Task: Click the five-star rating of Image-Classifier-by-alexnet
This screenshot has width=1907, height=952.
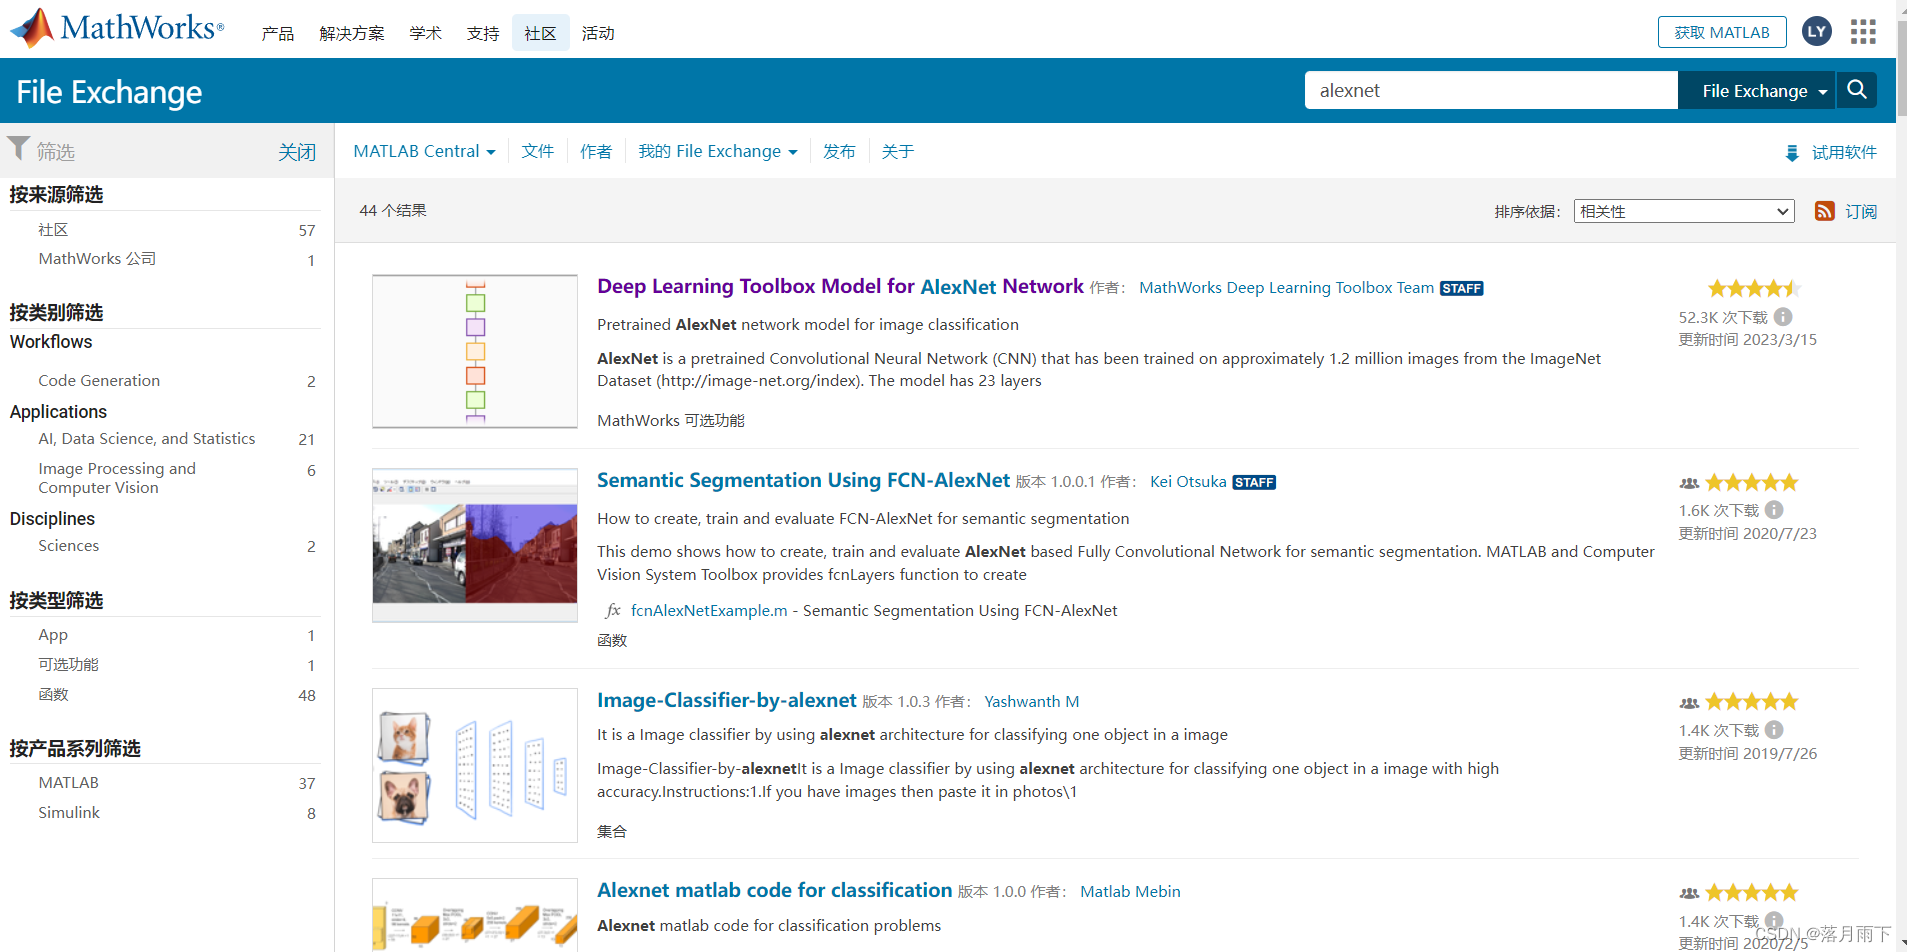Action: [x=1751, y=701]
